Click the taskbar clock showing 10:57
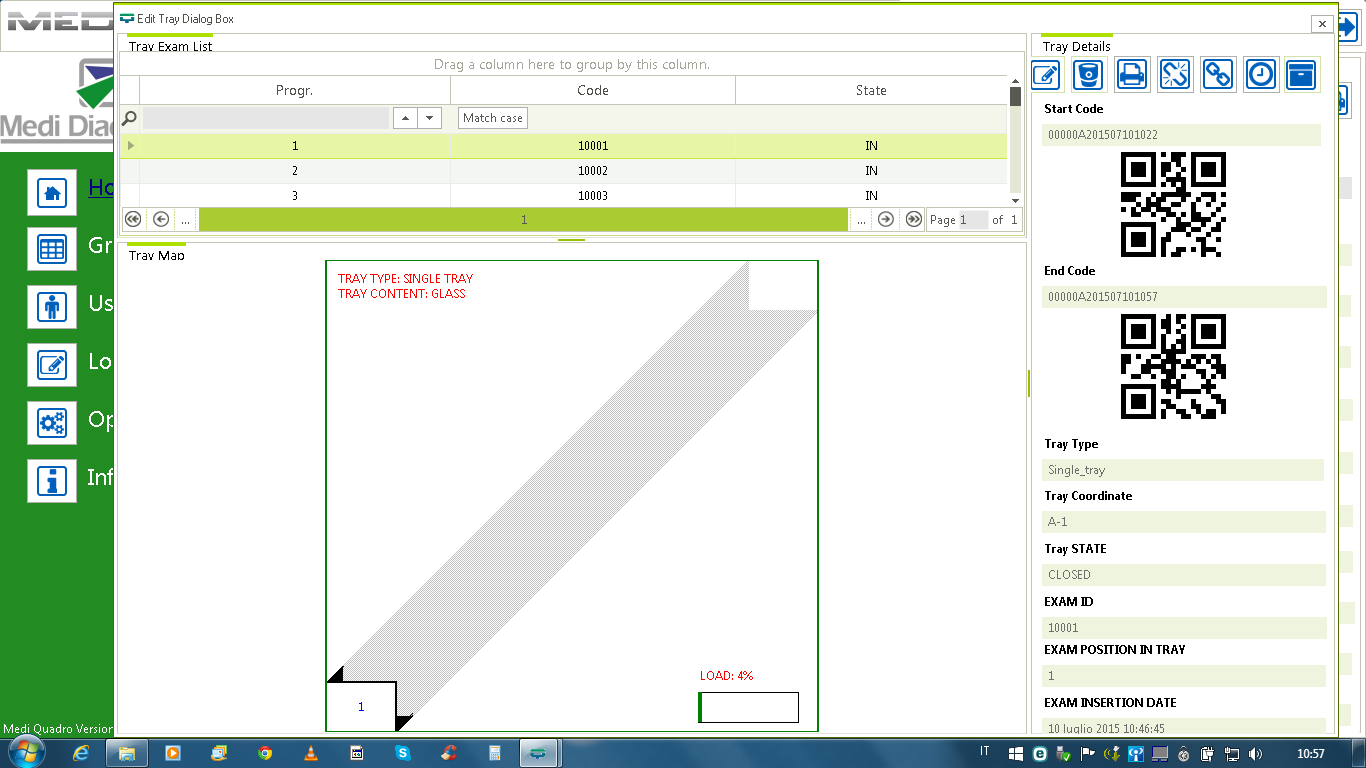 click(x=1310, y=753)
